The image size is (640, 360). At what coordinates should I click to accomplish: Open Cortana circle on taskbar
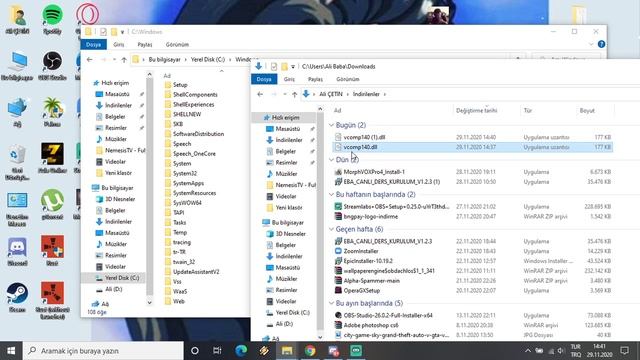click(x=195, y=351)
